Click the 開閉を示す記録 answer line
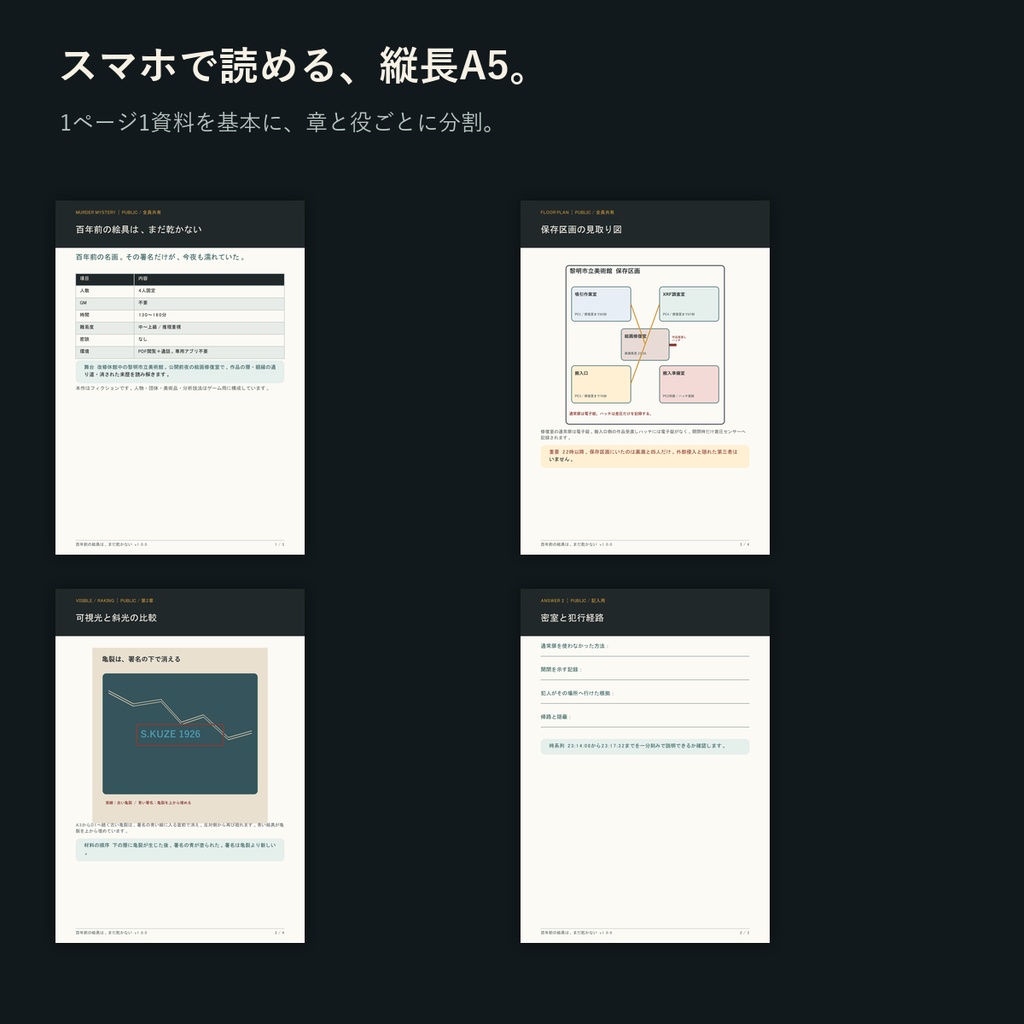The height and width of the screenshot is (1024, 1024). pyautogui.click(x=645, y=671)
